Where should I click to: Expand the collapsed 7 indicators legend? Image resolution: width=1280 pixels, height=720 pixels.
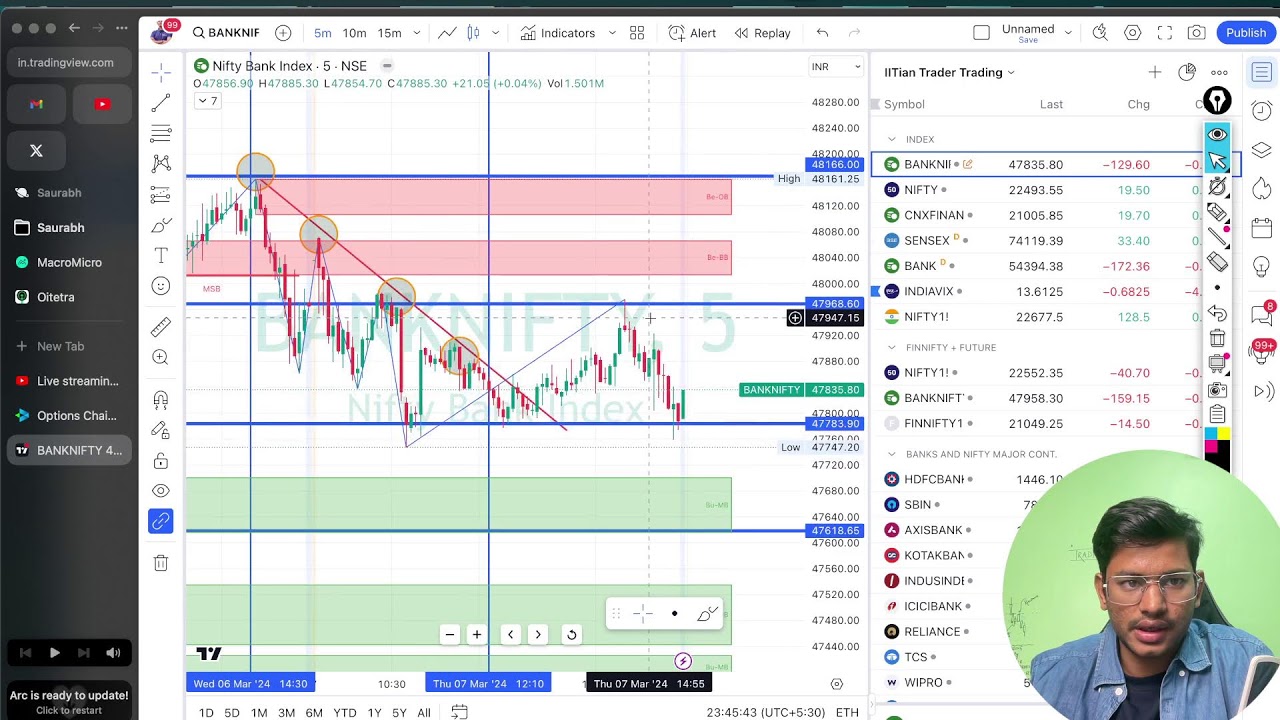pyautogui.click(x=207, y=101)
